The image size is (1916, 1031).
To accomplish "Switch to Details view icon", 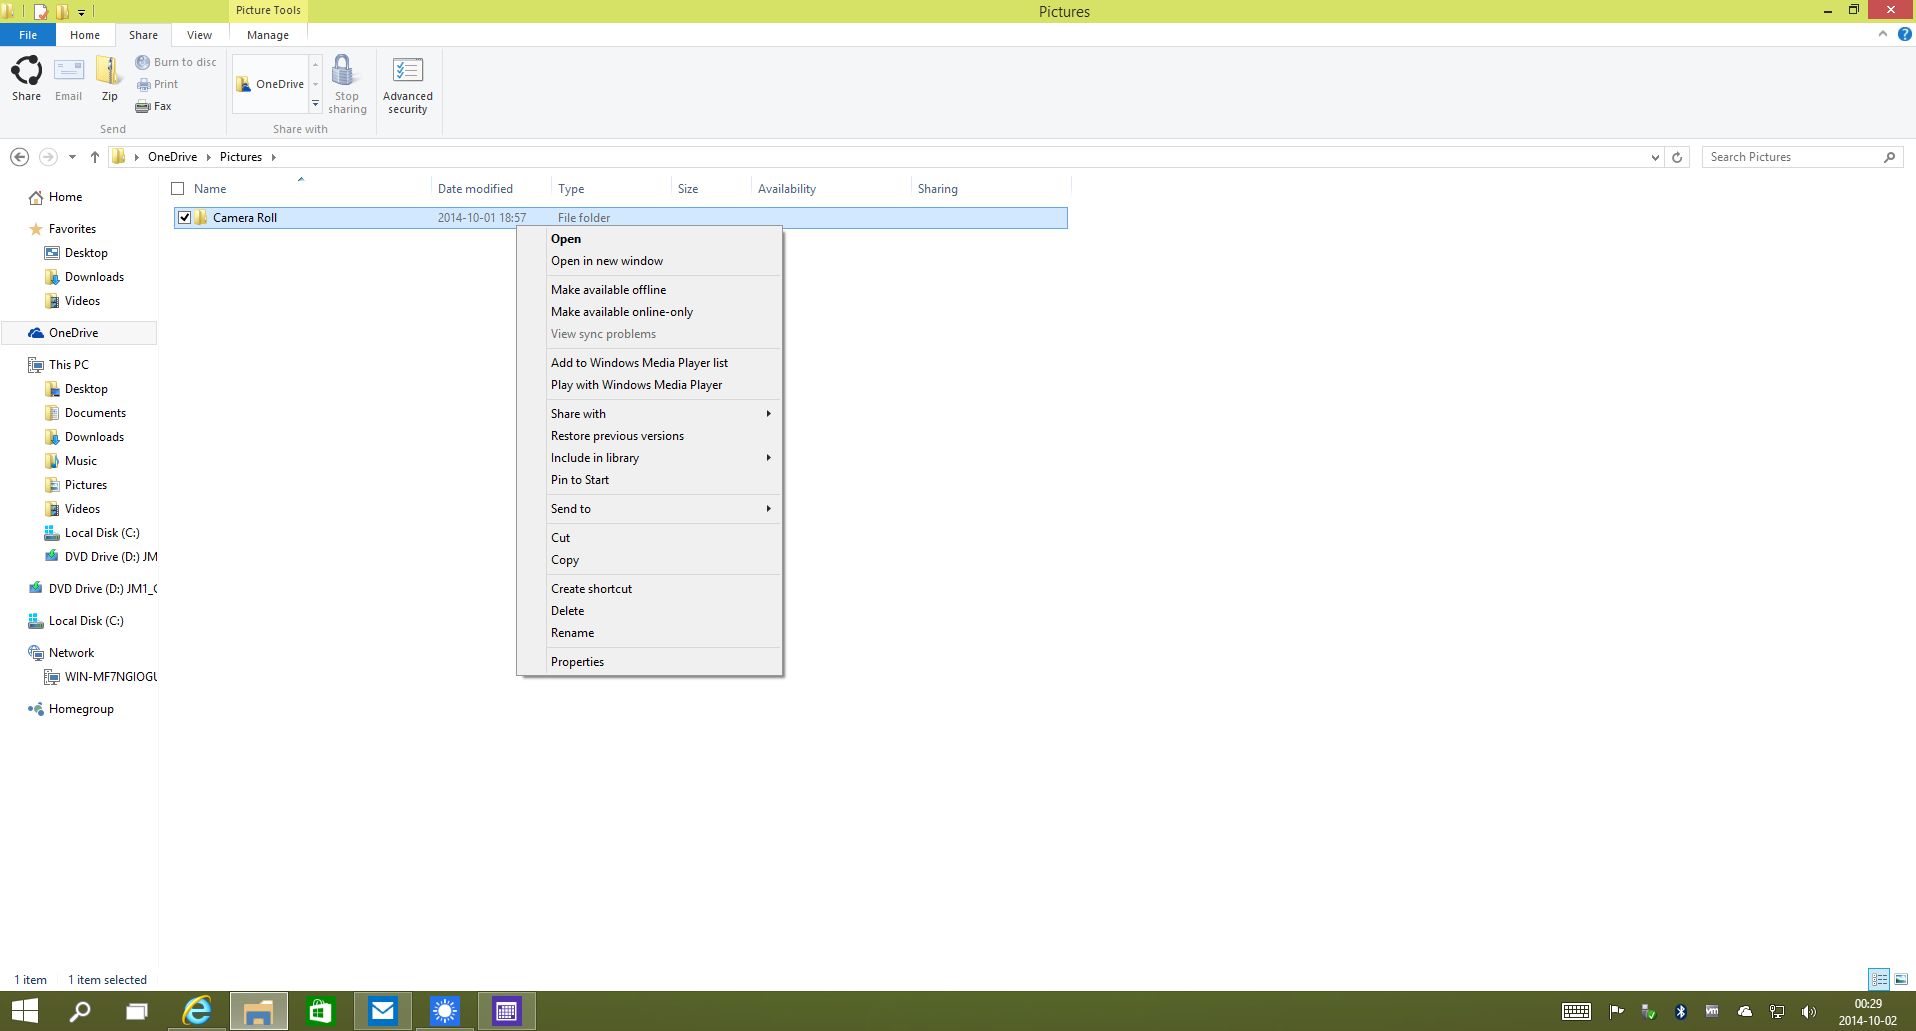I will [x=1879, y=979].
